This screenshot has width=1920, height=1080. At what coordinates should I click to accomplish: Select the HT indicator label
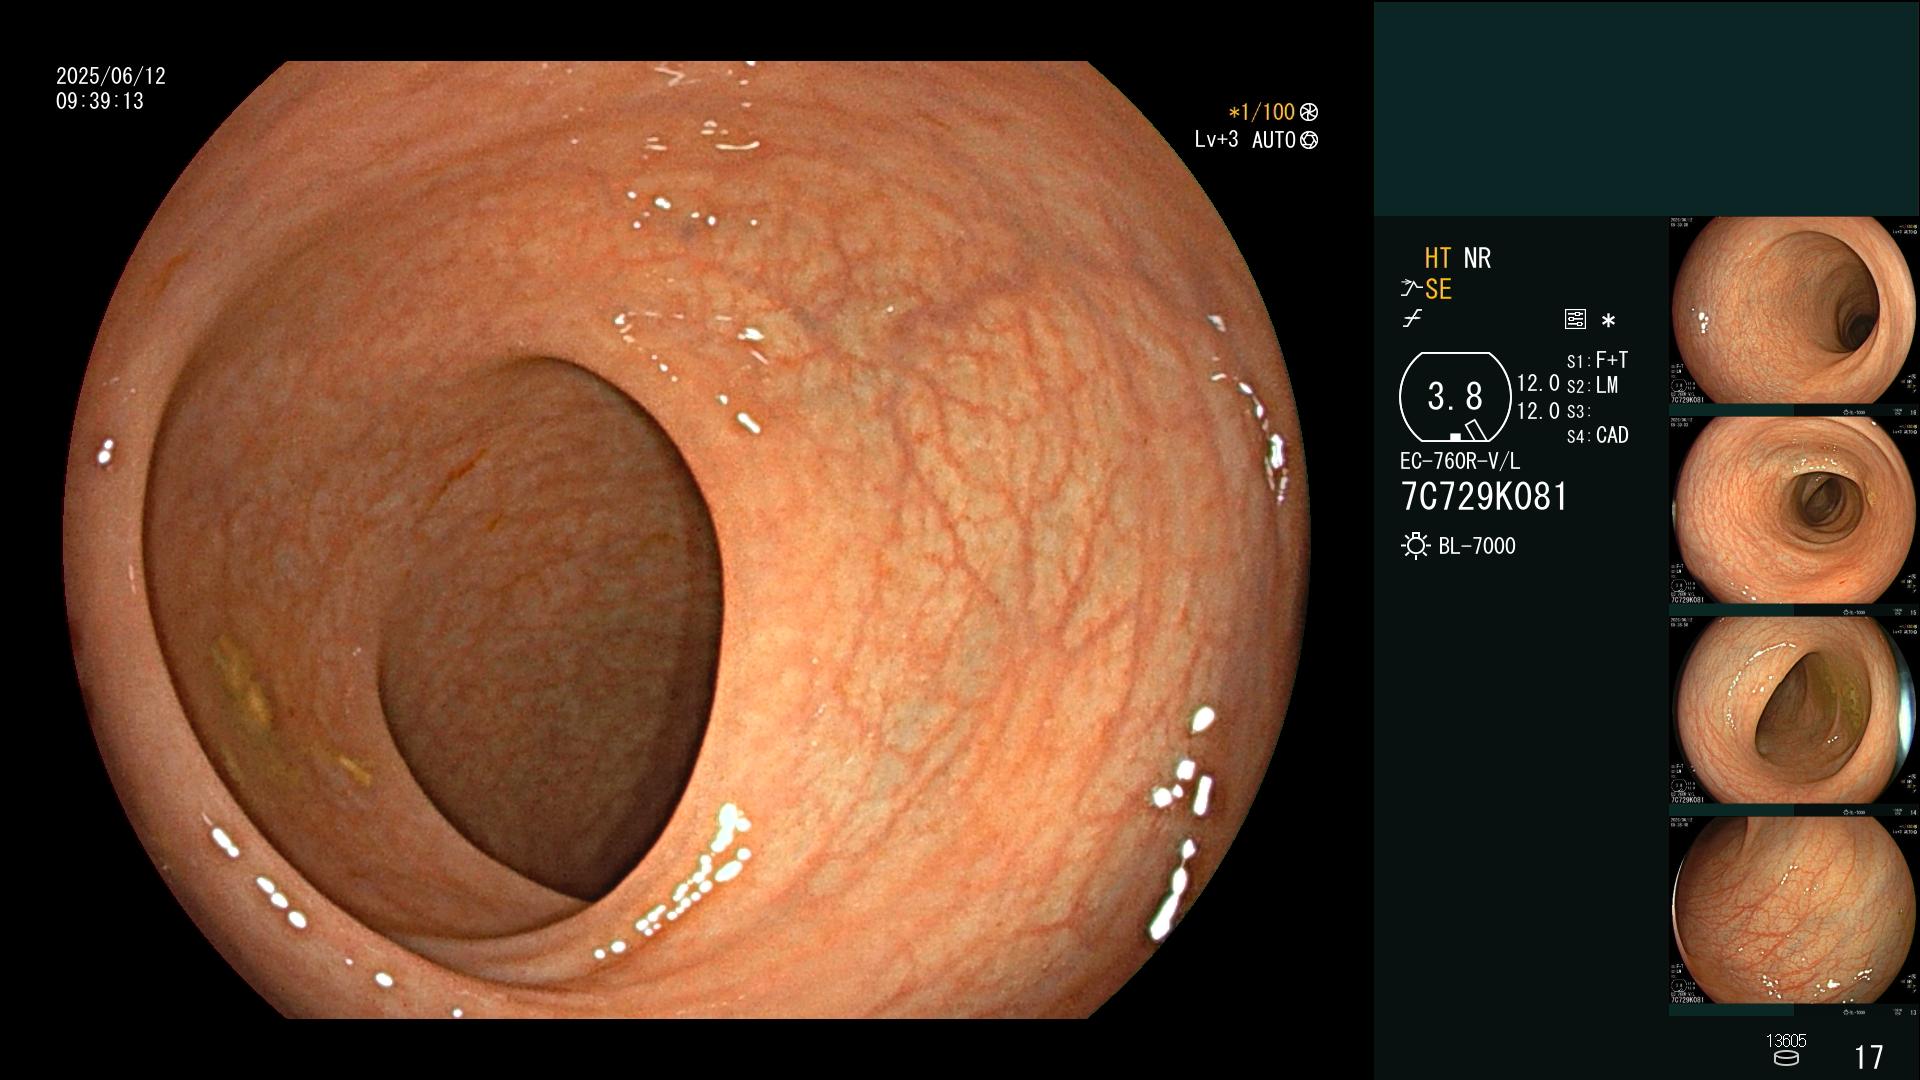click(1437, 258)
